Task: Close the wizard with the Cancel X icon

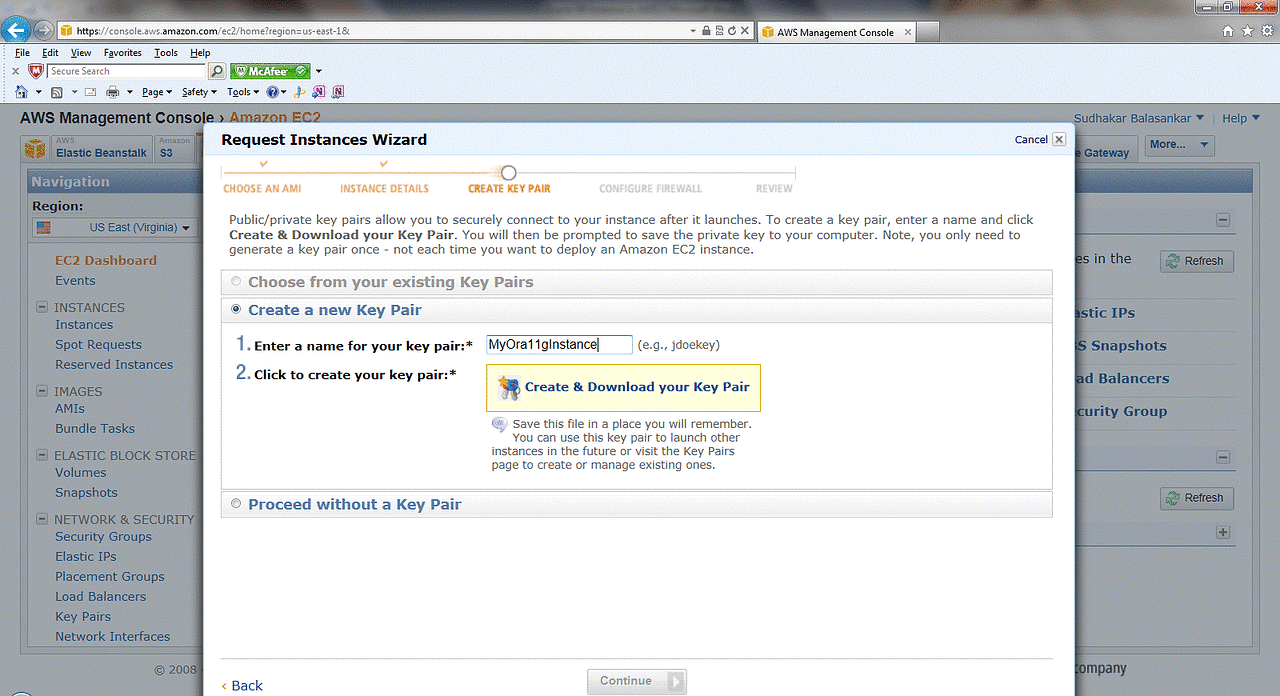Action: pos(1059,139)
